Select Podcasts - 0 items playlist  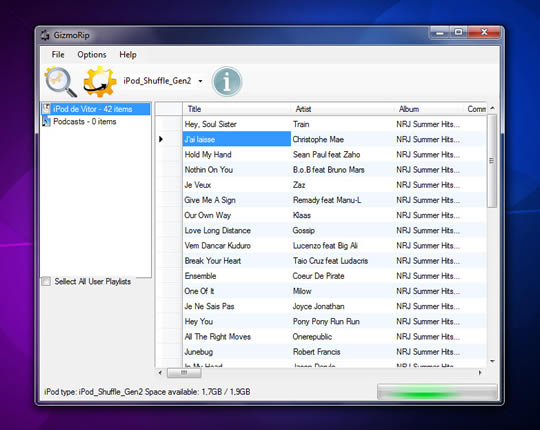coord(84,122)
